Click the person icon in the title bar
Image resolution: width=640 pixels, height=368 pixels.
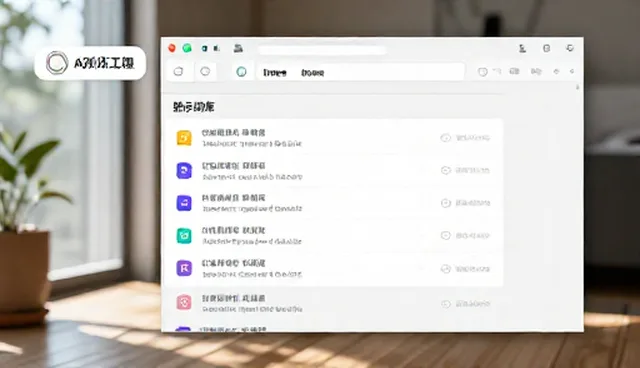pos(522,49)
